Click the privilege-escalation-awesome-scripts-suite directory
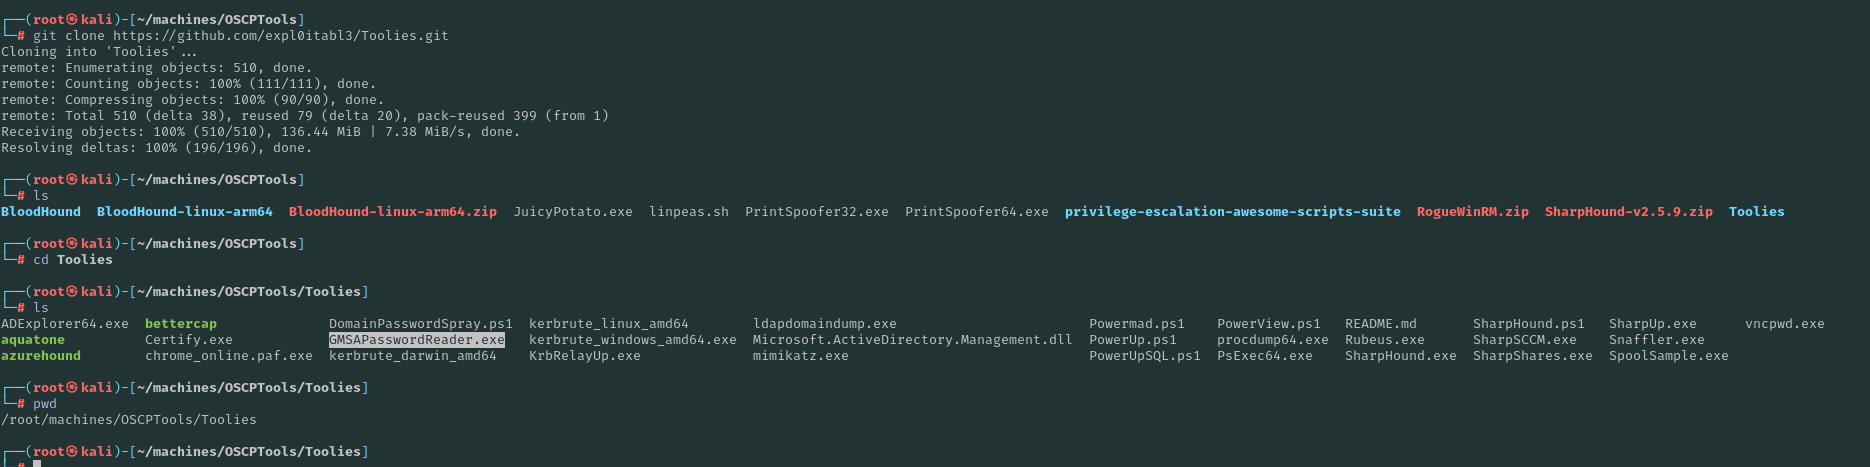Screen dimensions: 1870x467 coord(1232,212)
